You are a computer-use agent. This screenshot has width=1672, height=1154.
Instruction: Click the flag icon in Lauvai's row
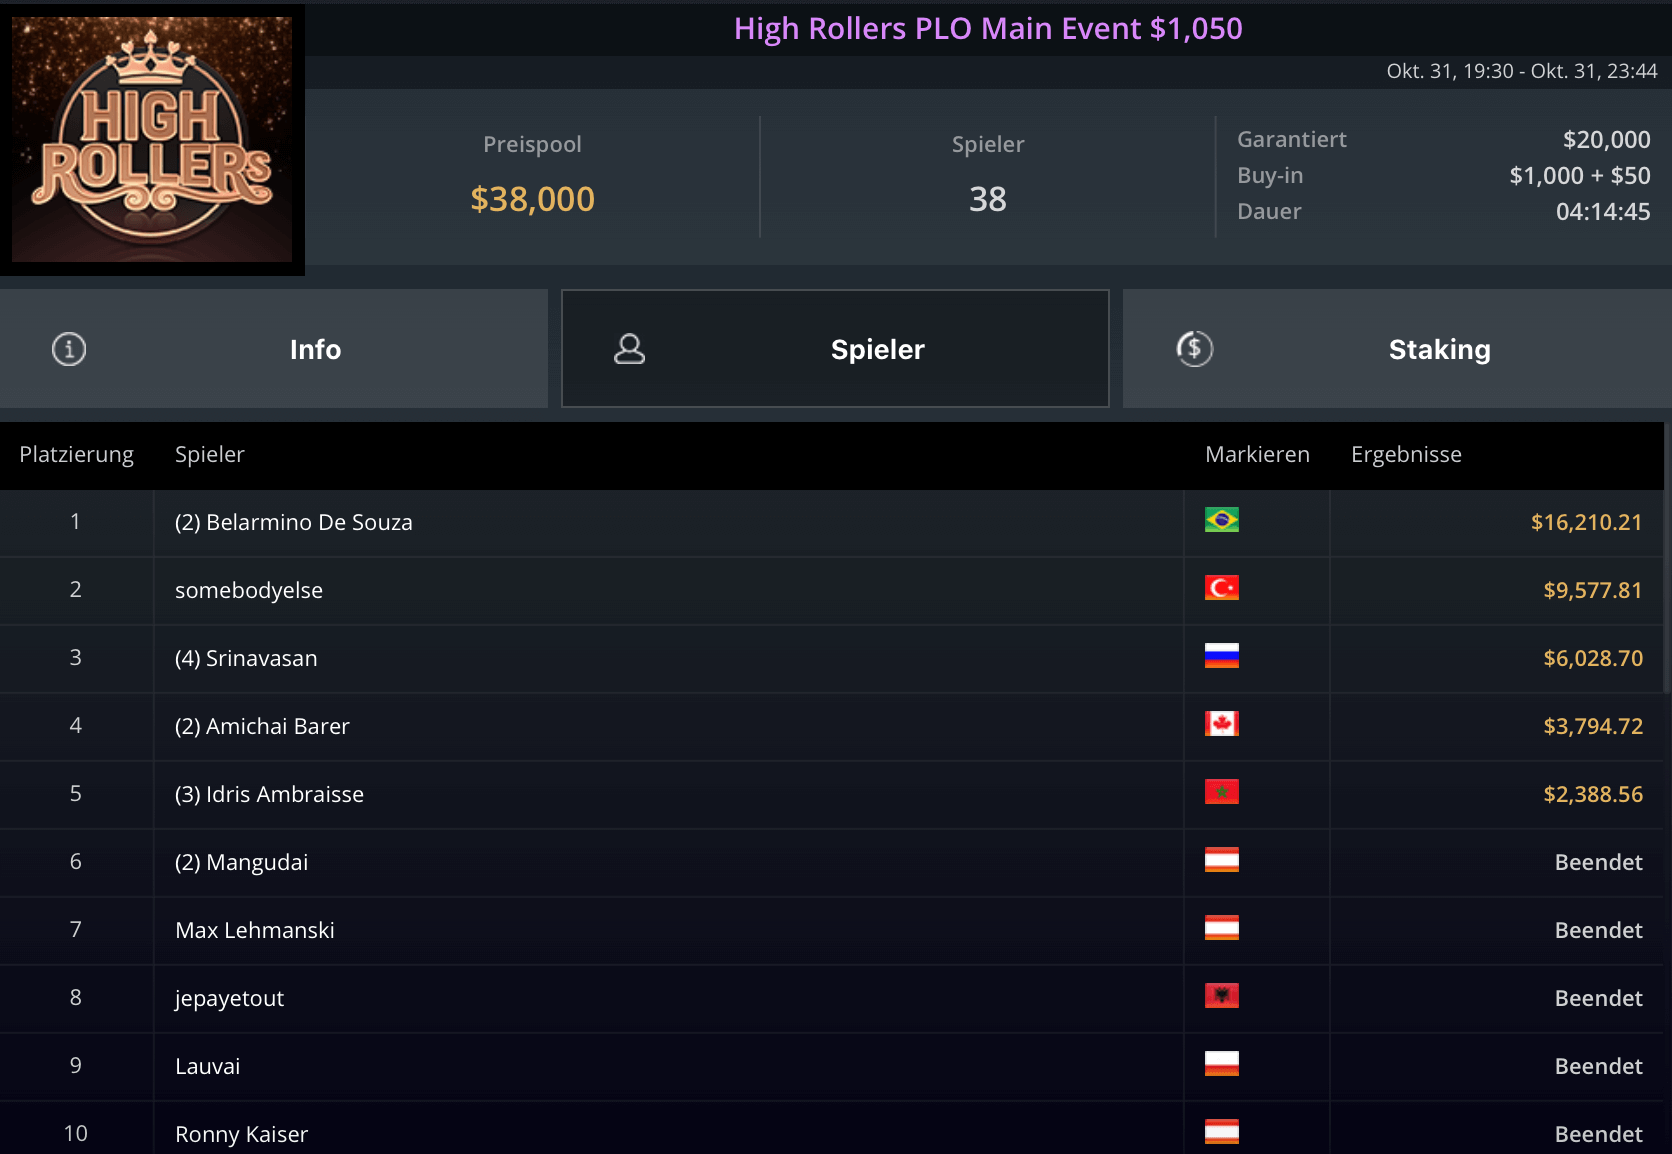click(x=1221, y=1064)
